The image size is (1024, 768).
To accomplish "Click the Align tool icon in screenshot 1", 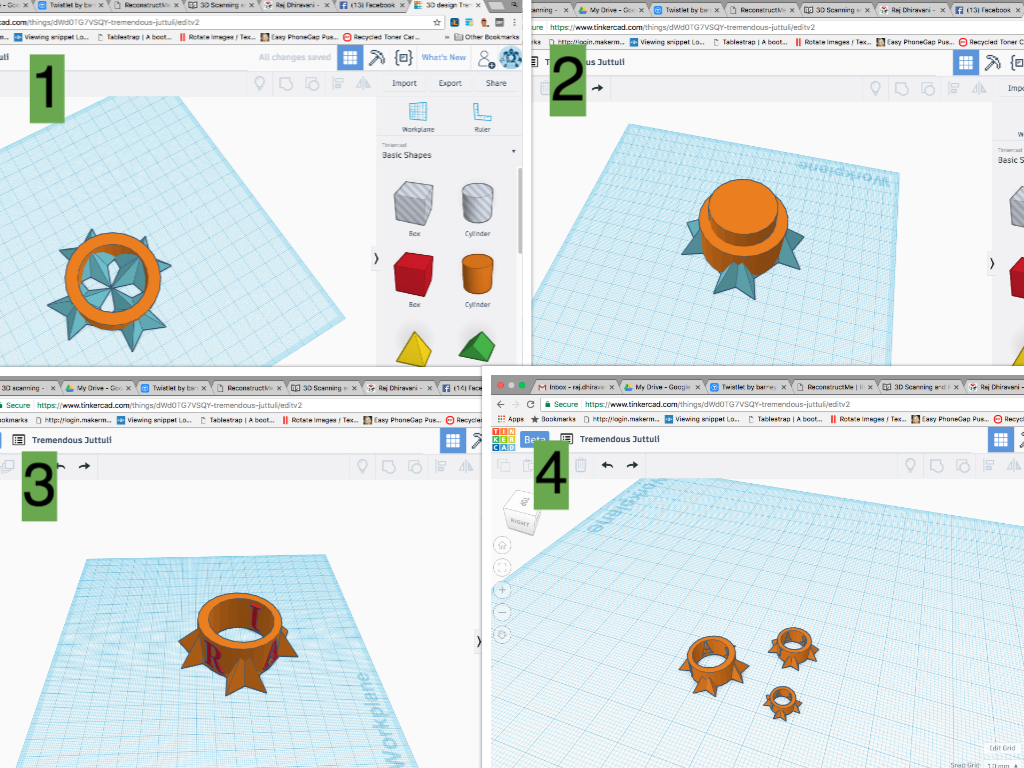I will click(338, 84).
